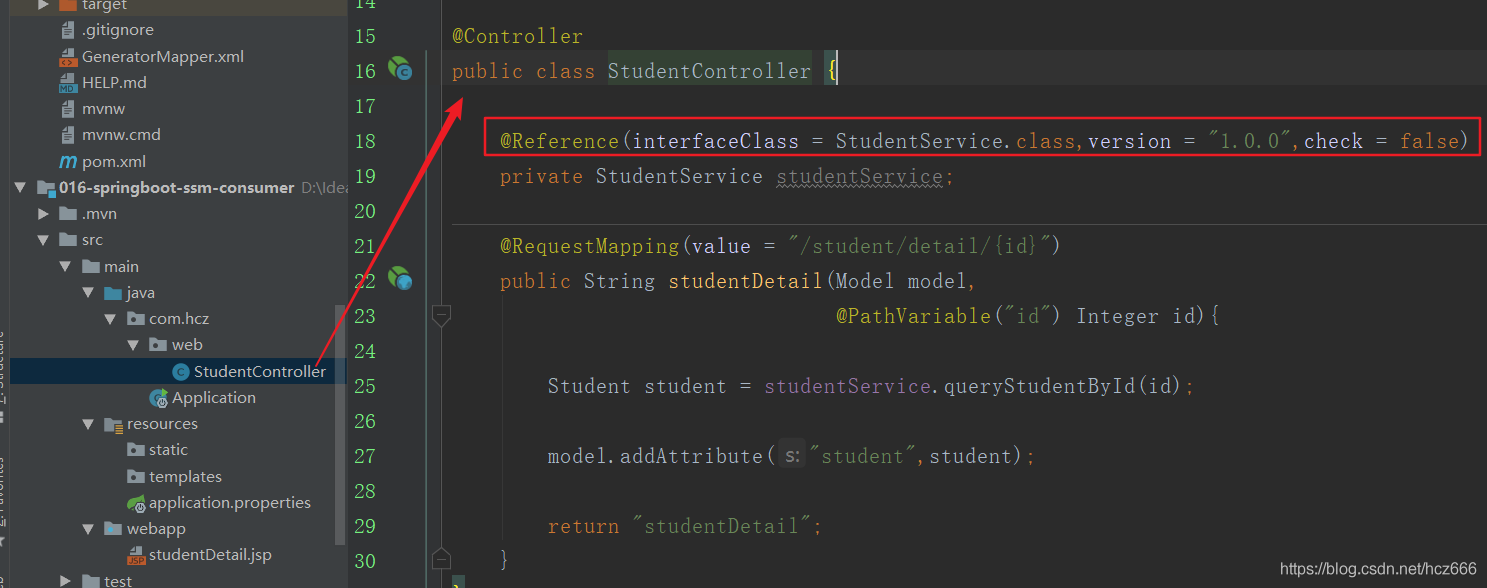Select StudentController in the project tree
The height and width of the screenshot is (588, 1487).
coord(259,371)
